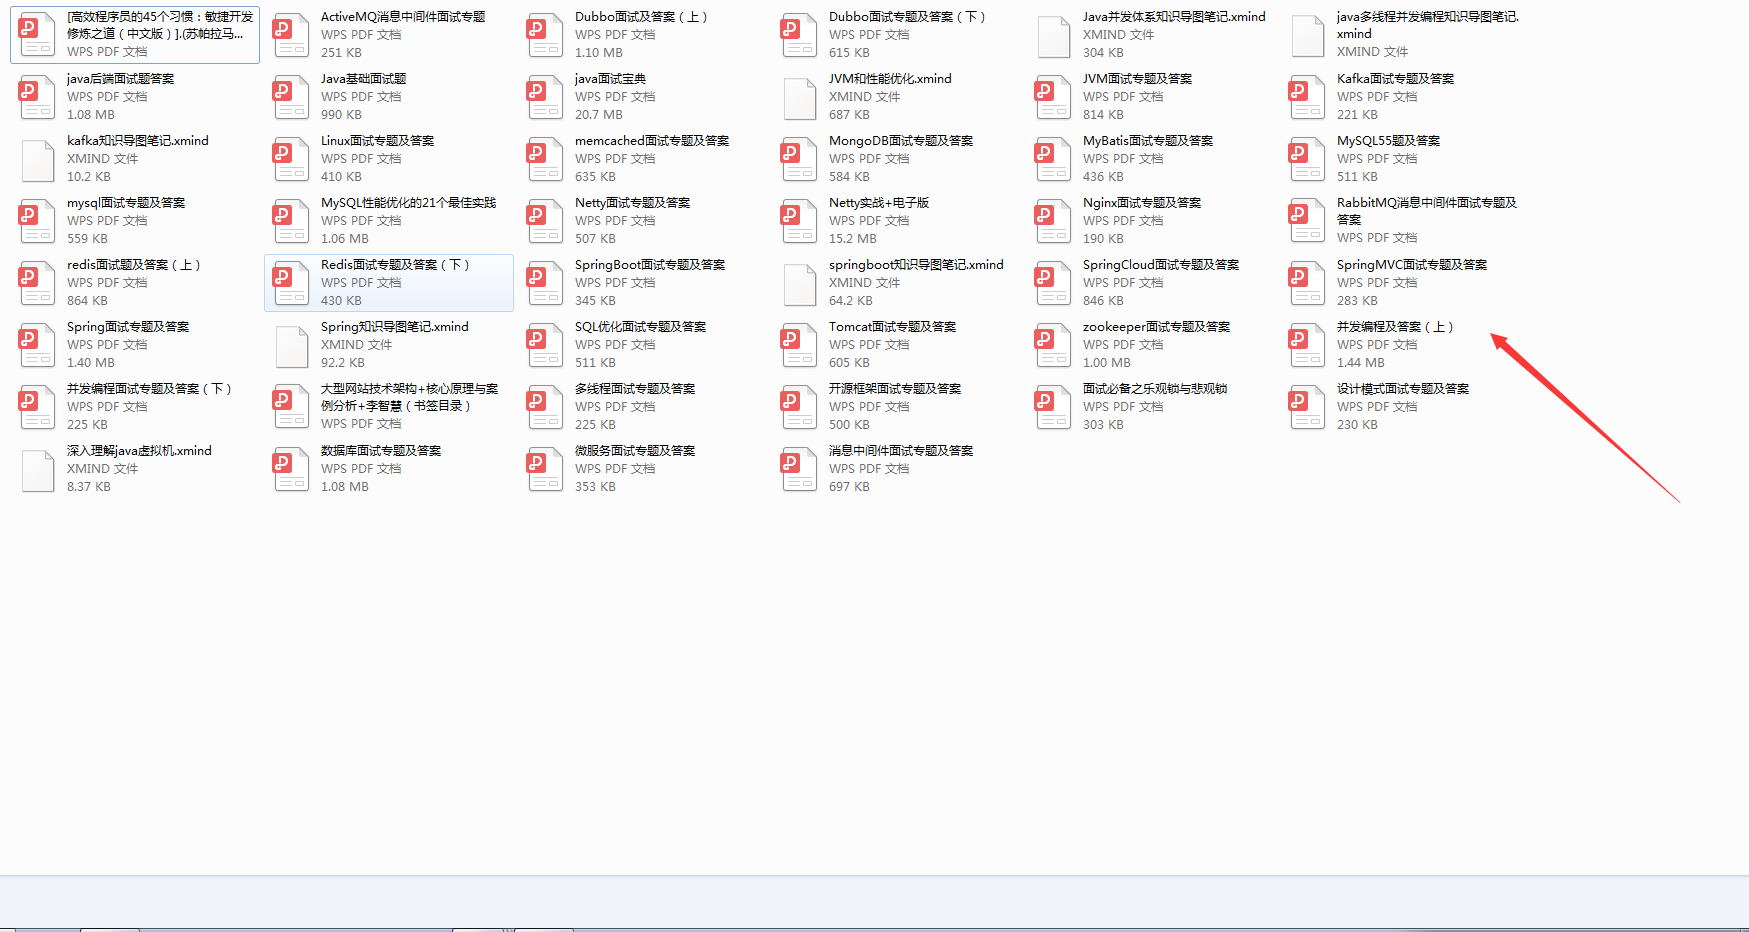Viewport: 1749px width, 932px height.
Task: Click the file name 并发编程及答案（上）
Action: click(1395, 327)
